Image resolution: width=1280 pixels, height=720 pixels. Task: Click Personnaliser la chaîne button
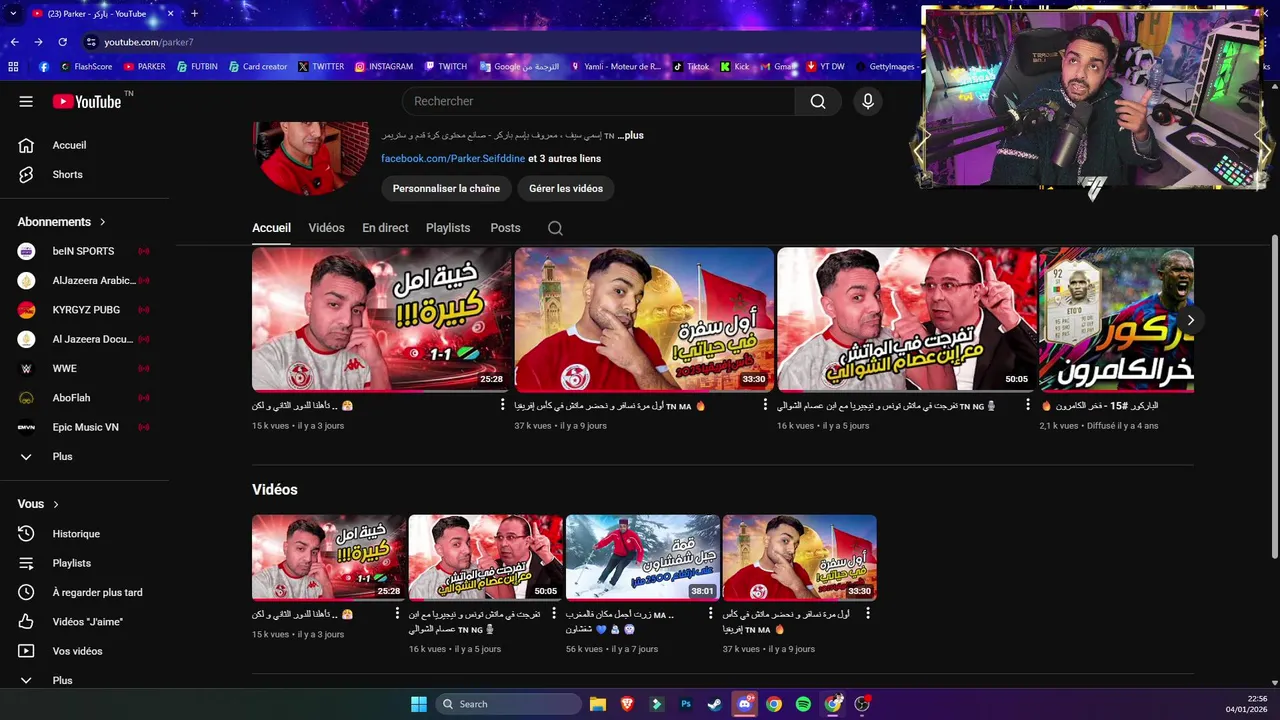click(x=446, y=188)
